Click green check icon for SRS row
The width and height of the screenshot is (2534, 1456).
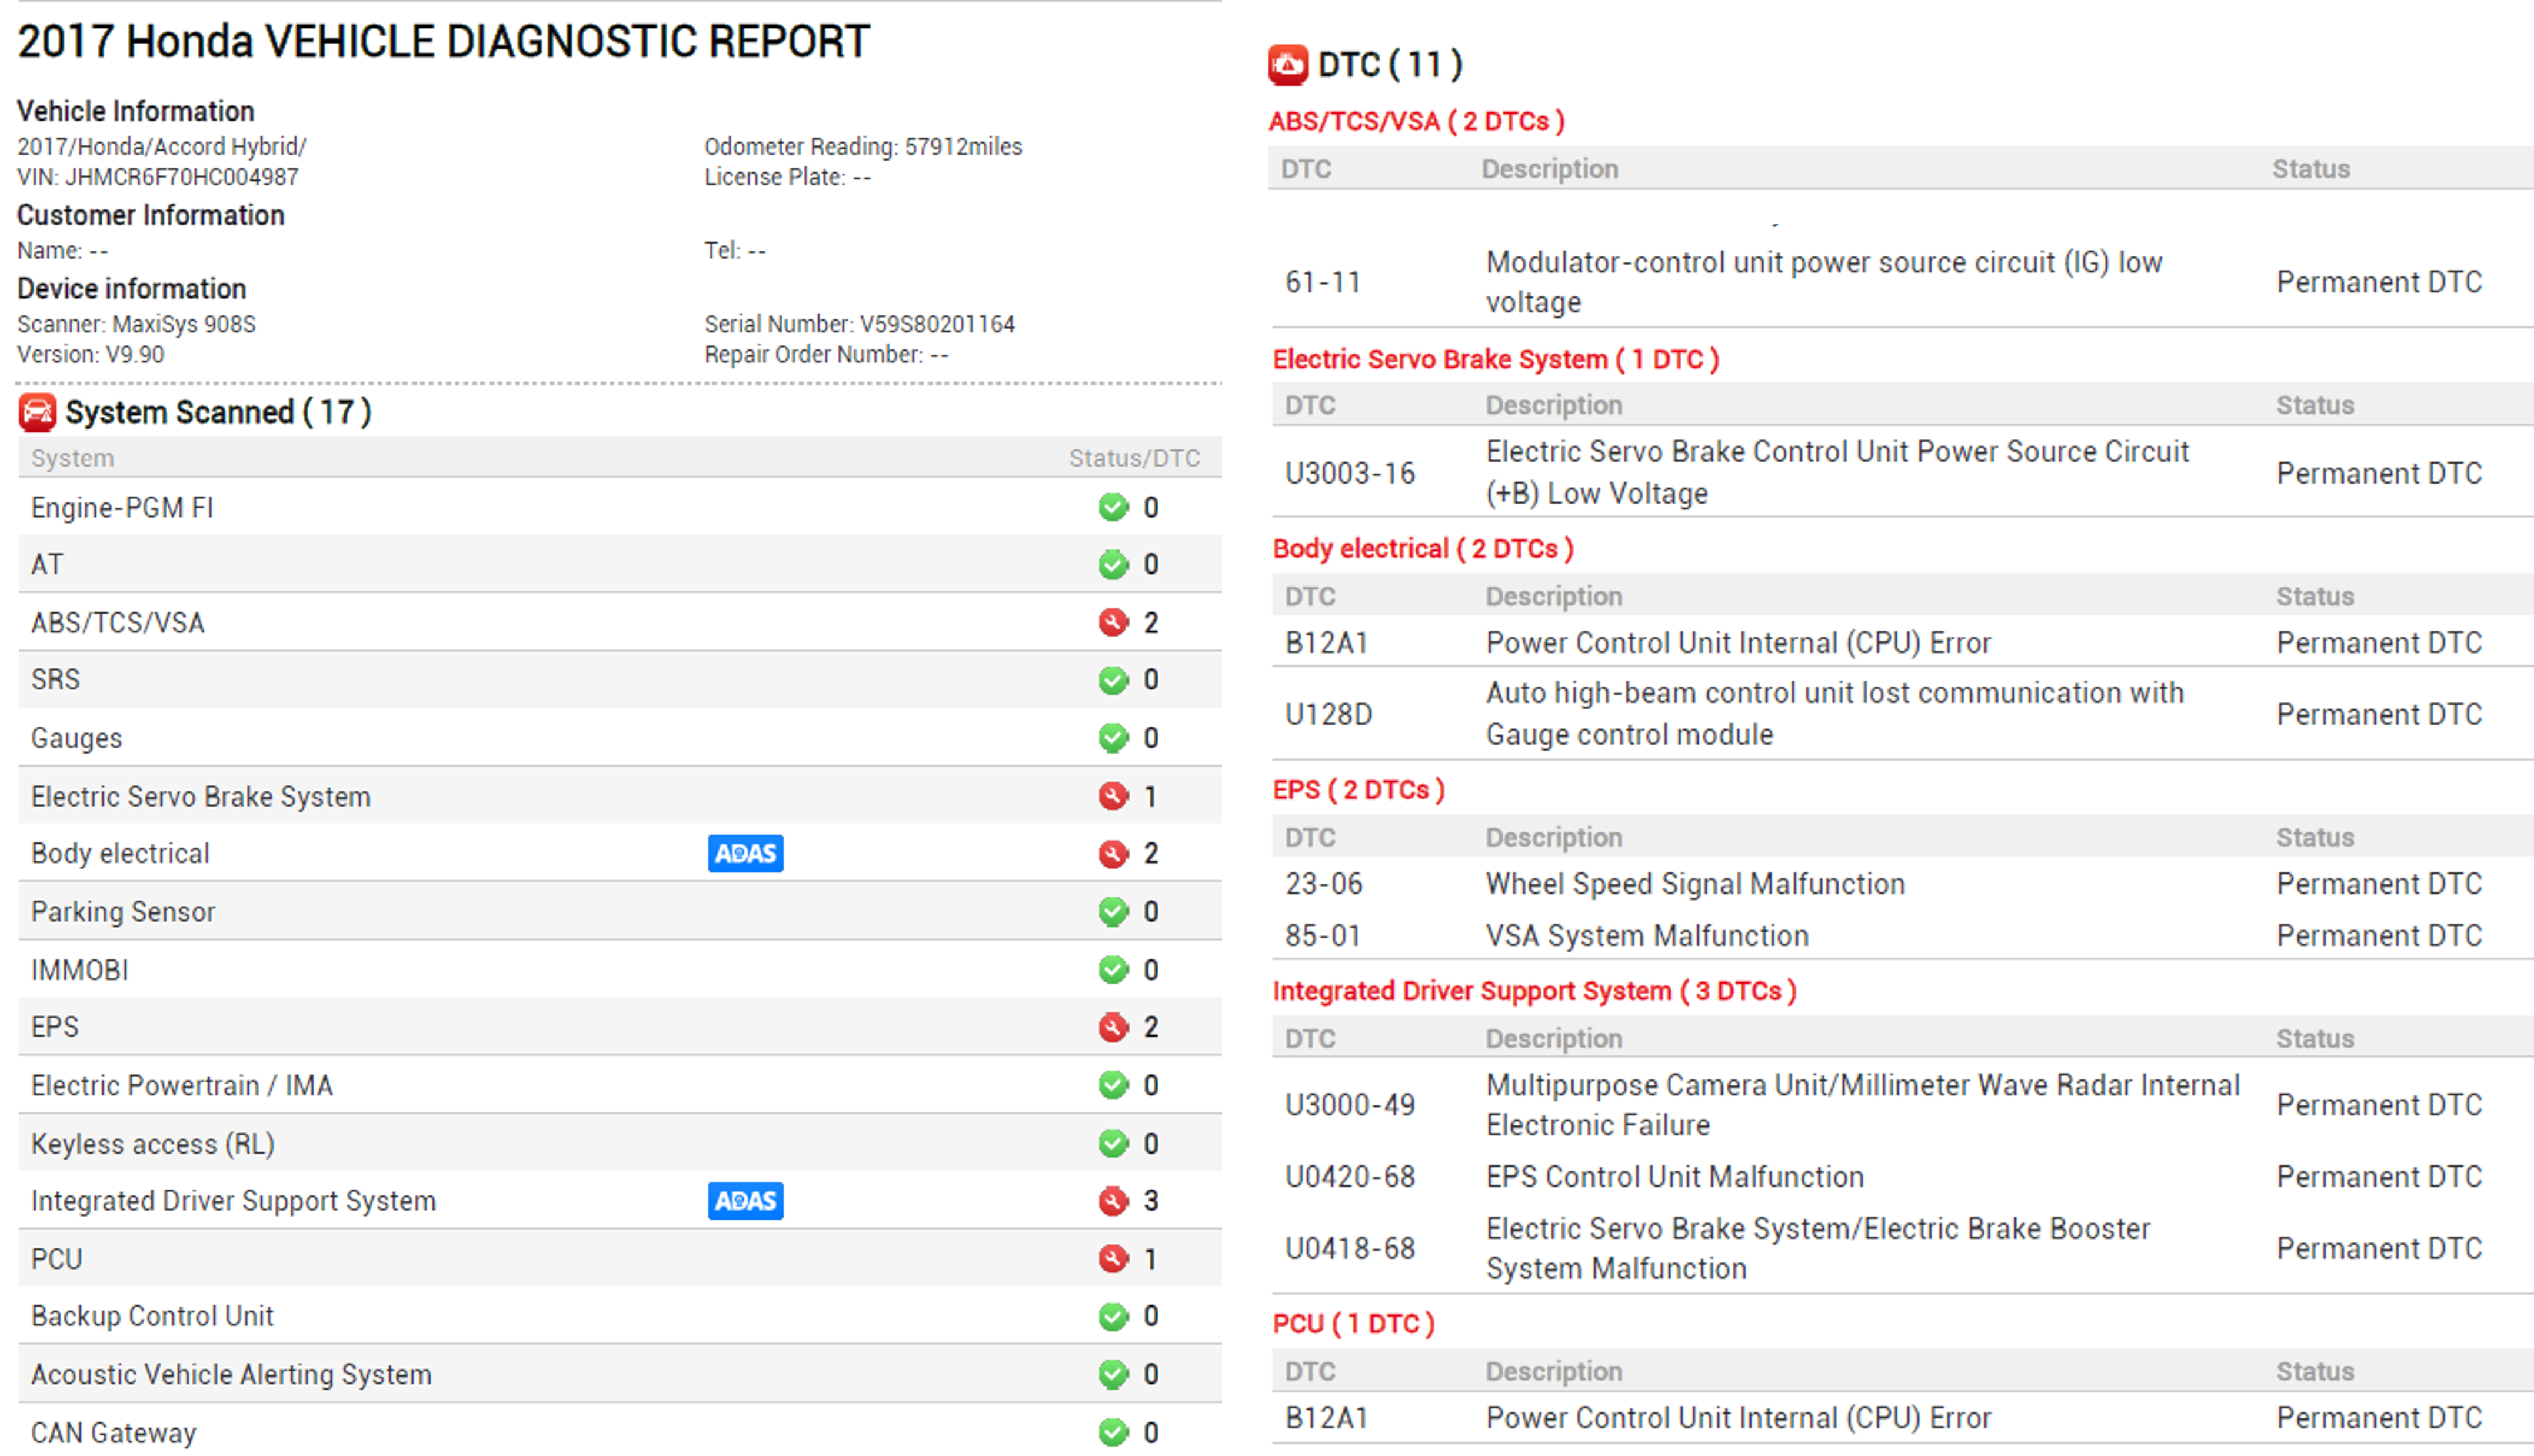click(1113, 680)
